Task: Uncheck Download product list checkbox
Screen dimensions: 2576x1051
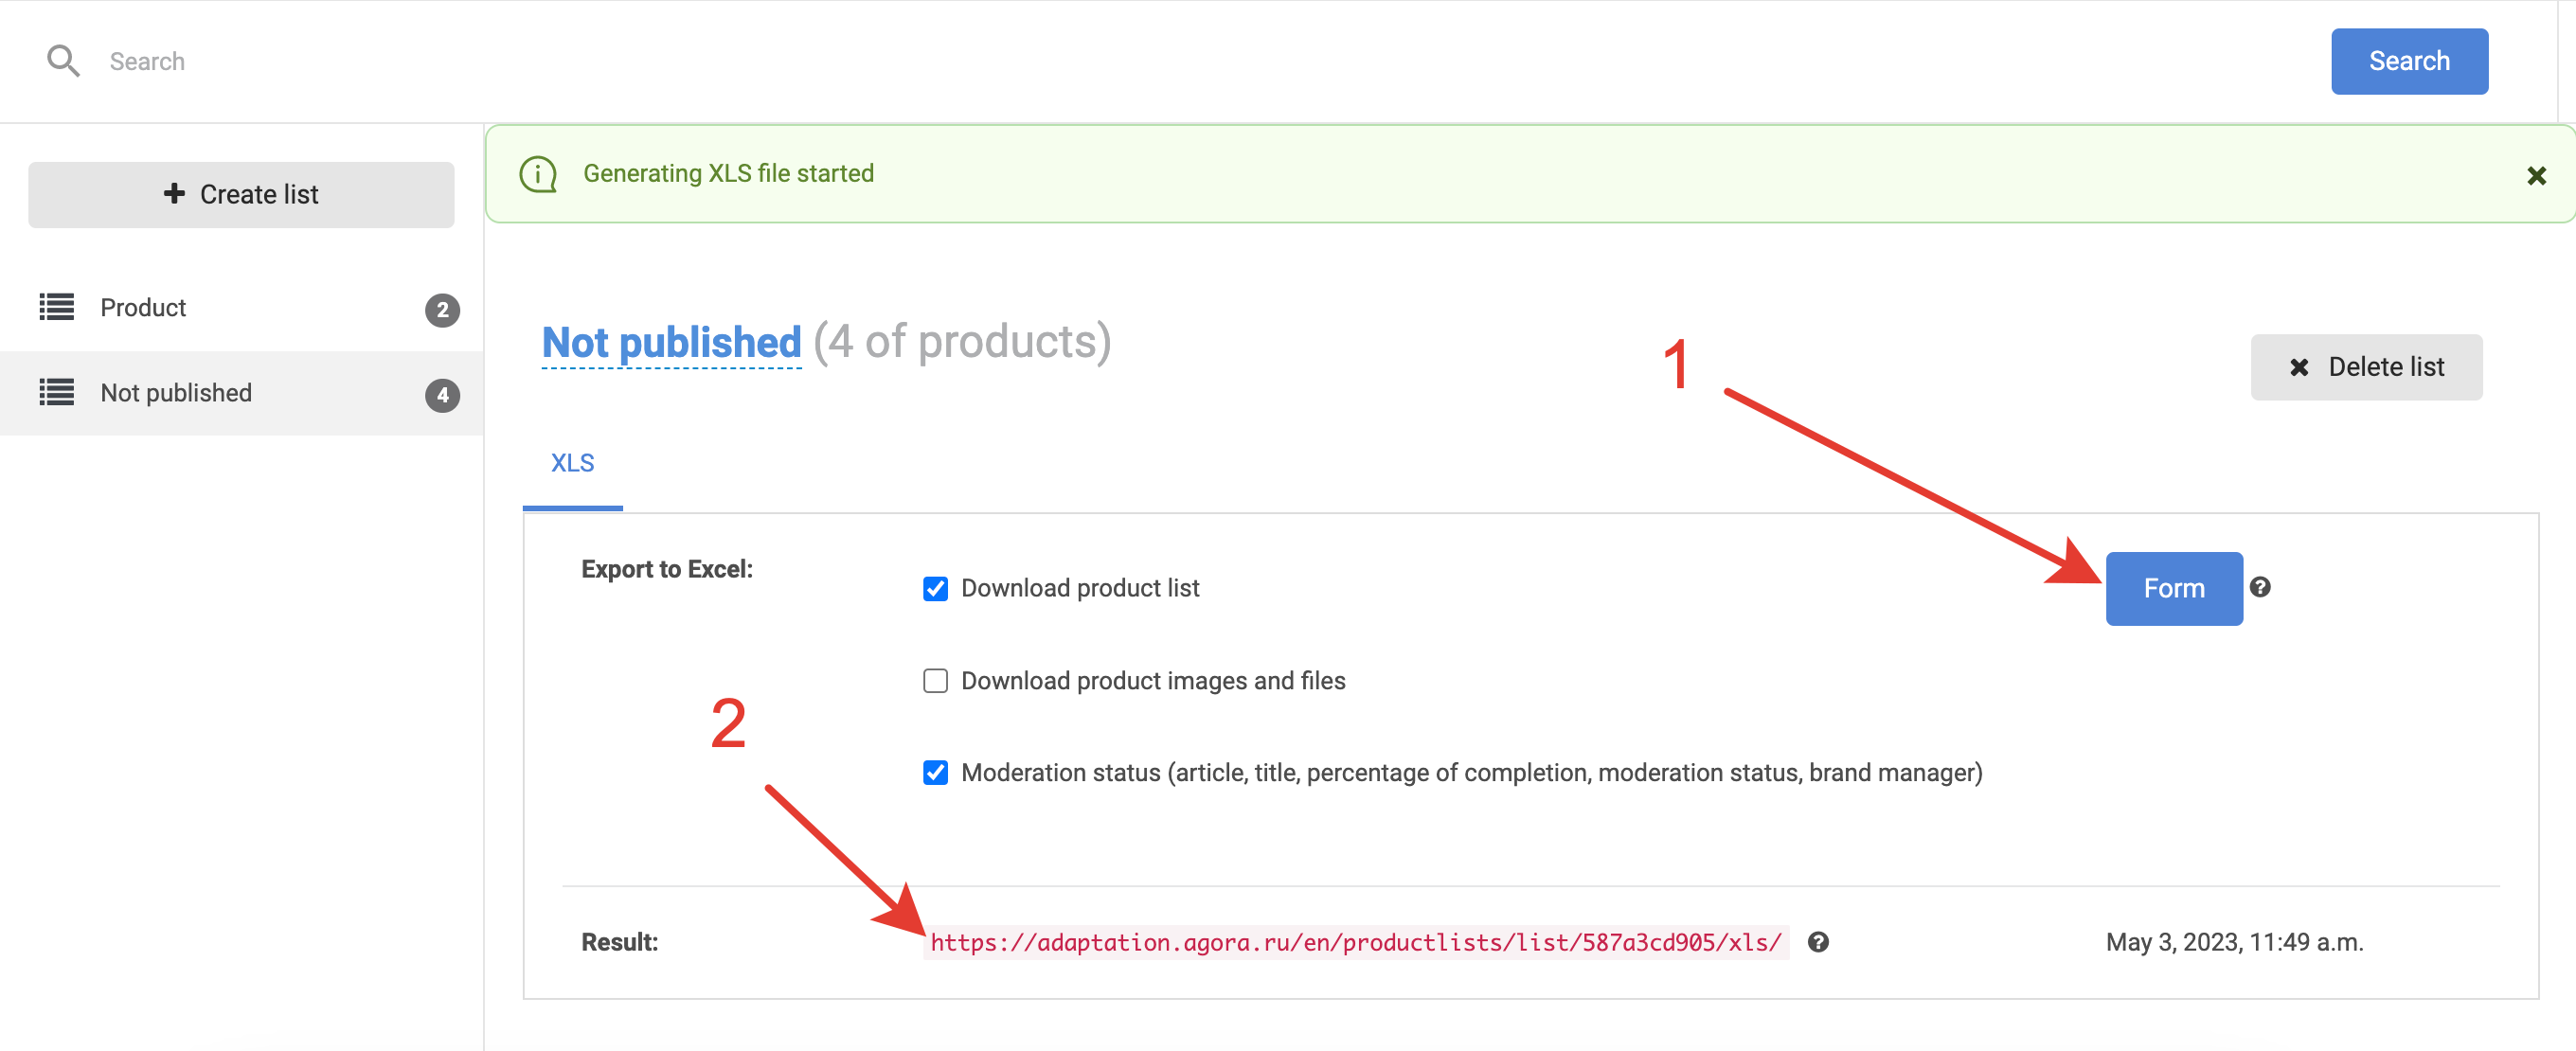Action: pos(935,589)
